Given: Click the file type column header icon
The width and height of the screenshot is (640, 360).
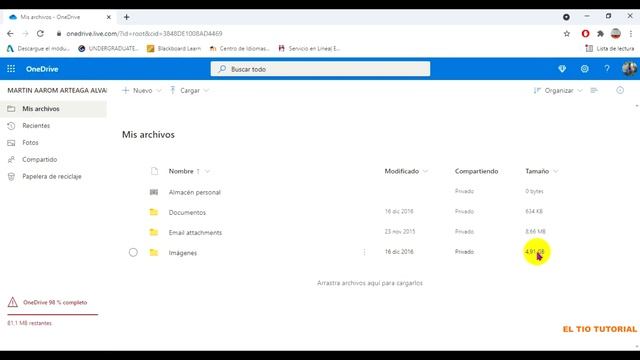Looking at the screenshot, I should pos(154,171).
